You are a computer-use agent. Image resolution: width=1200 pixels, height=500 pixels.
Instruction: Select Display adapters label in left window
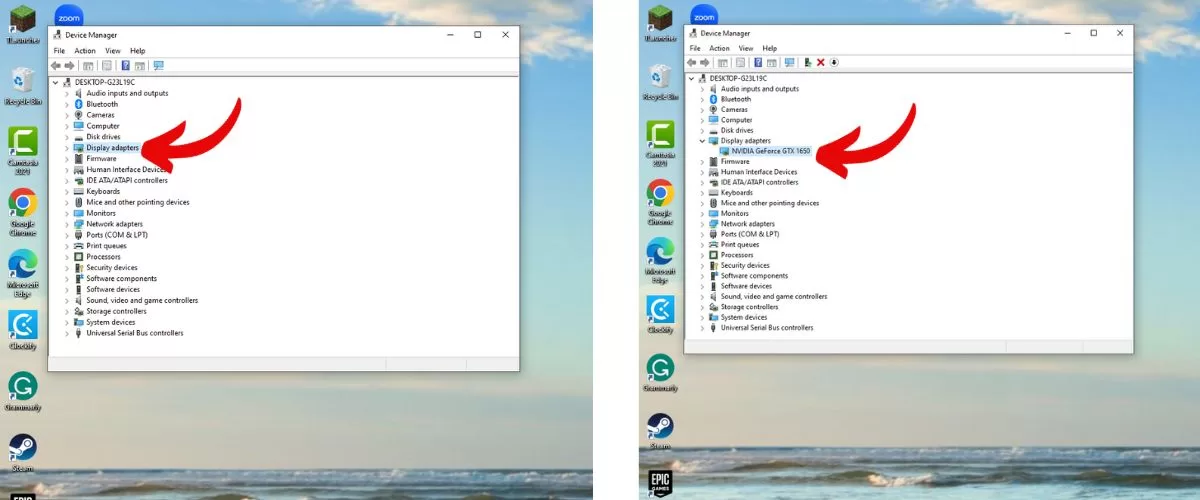point(112,147)
